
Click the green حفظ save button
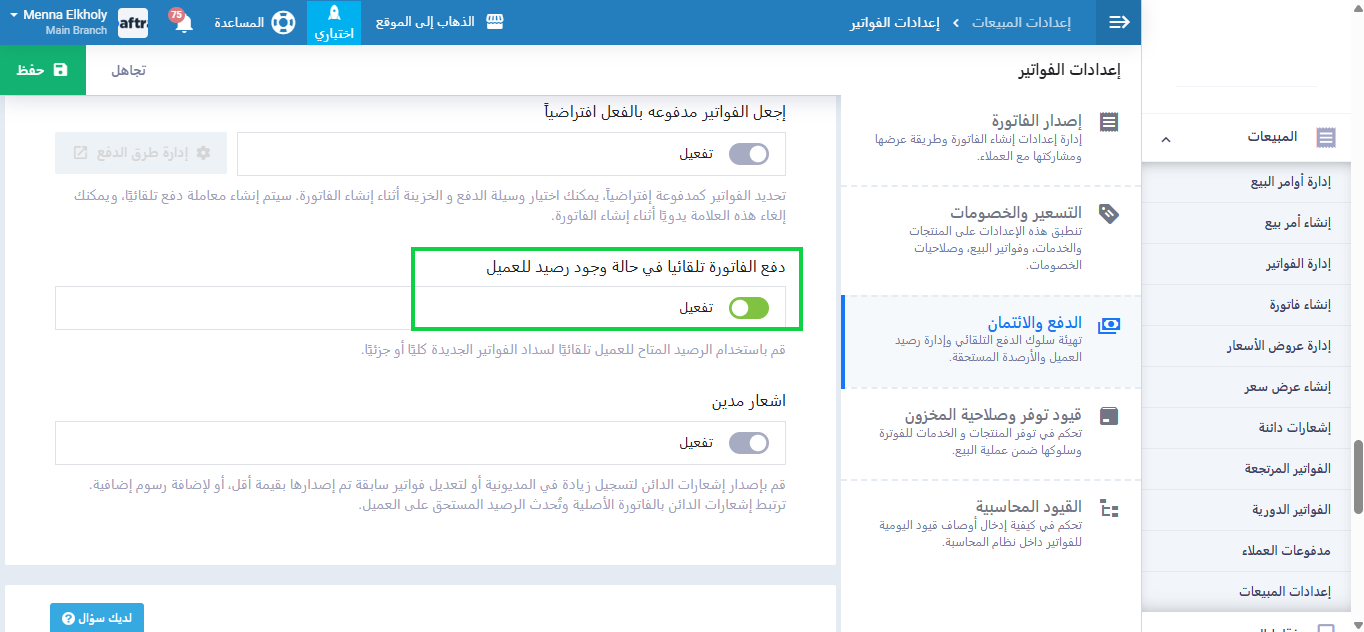click(43, 70)
